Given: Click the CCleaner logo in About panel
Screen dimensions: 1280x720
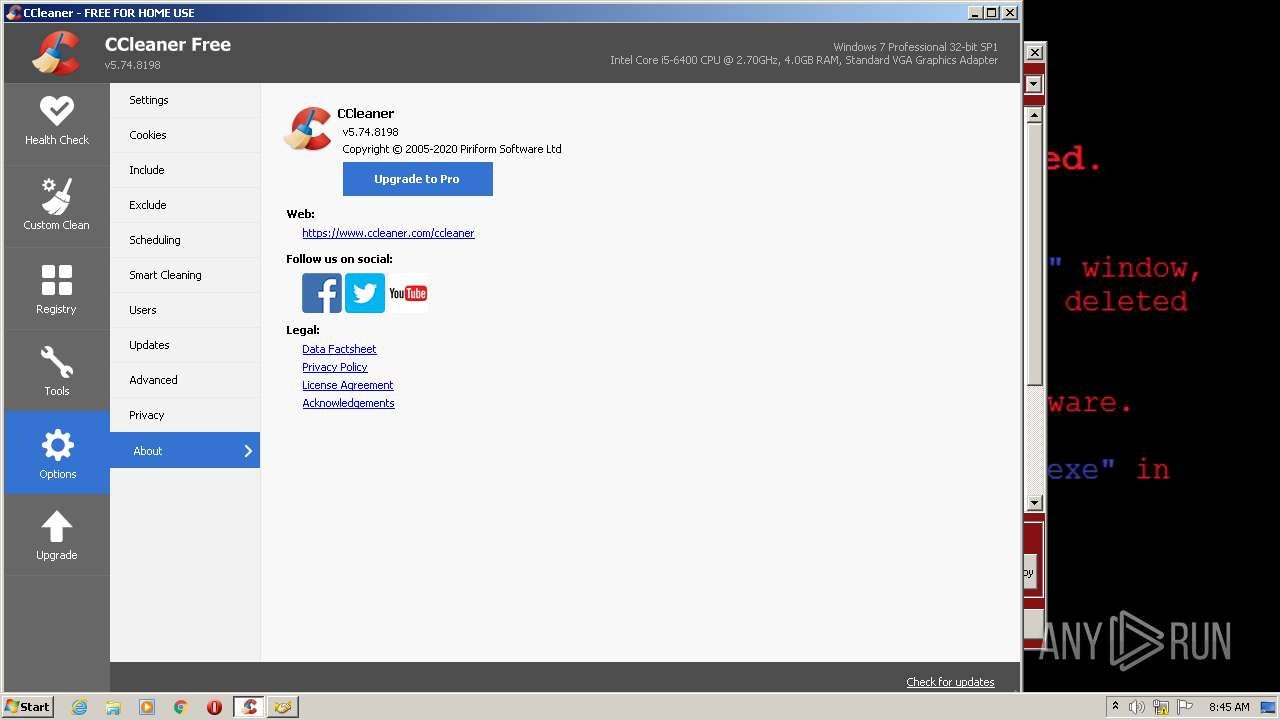Looking at the screenshot, I should [308, 129].
